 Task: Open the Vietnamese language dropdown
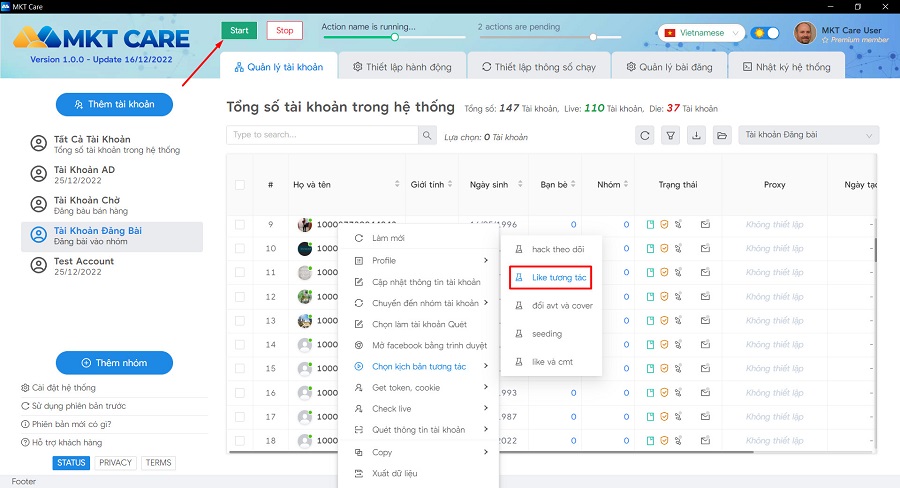pos(702,33)
